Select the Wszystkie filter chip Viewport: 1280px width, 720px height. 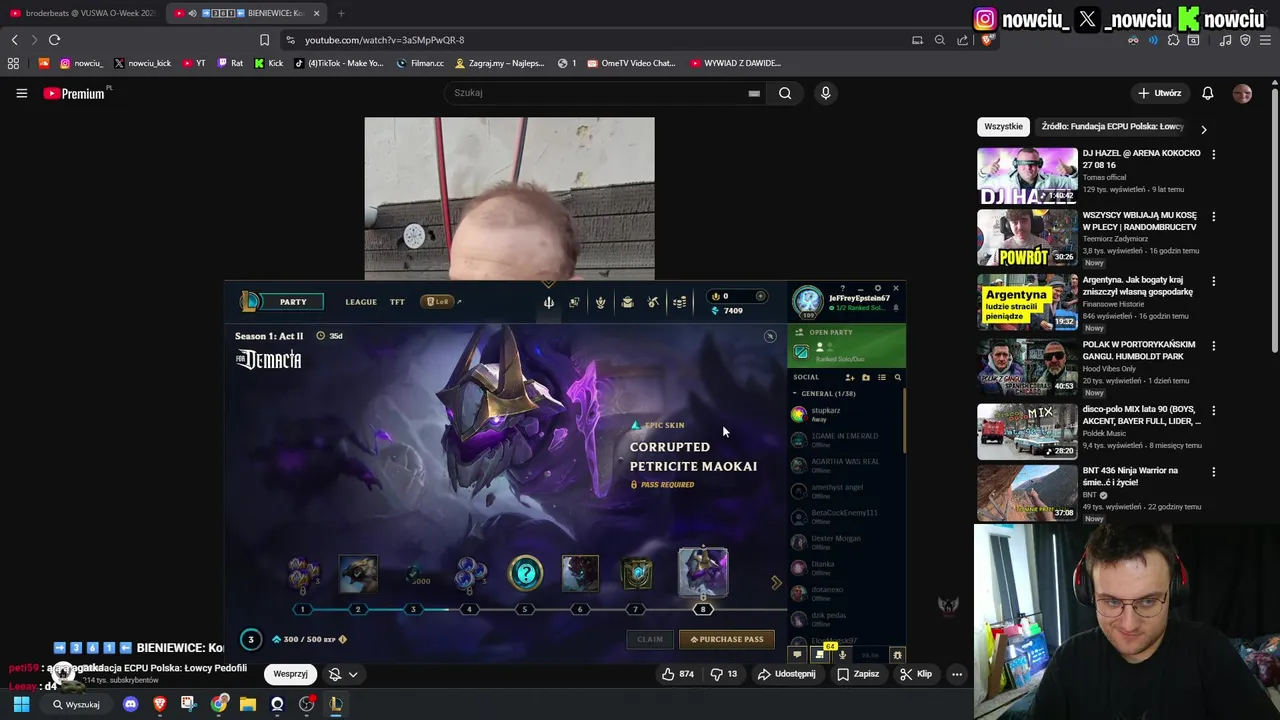tap(1003, 127)
